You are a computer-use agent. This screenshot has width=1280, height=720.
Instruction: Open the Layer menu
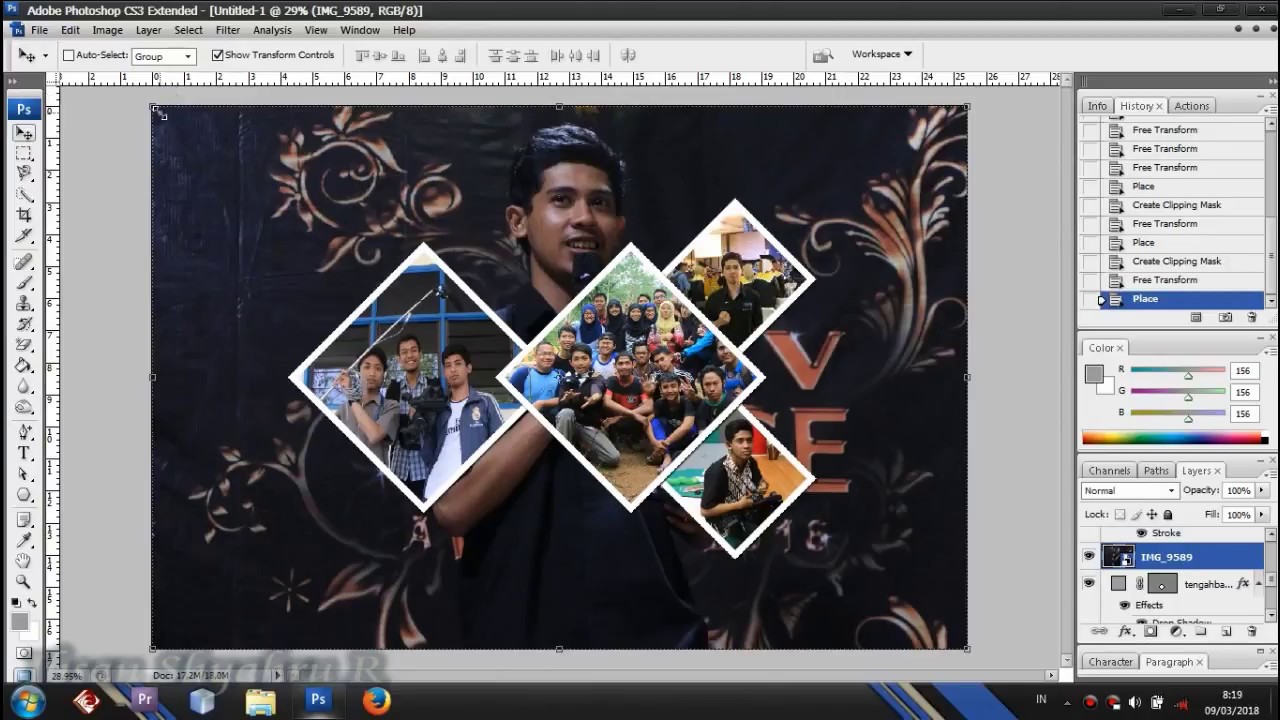coord(148,30)
